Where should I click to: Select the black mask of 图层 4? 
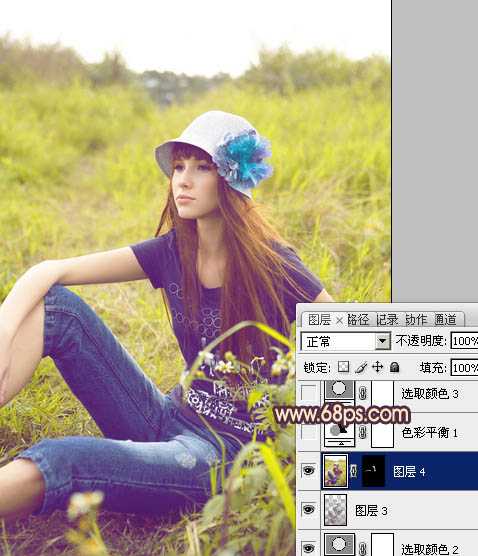click(373, 471)
